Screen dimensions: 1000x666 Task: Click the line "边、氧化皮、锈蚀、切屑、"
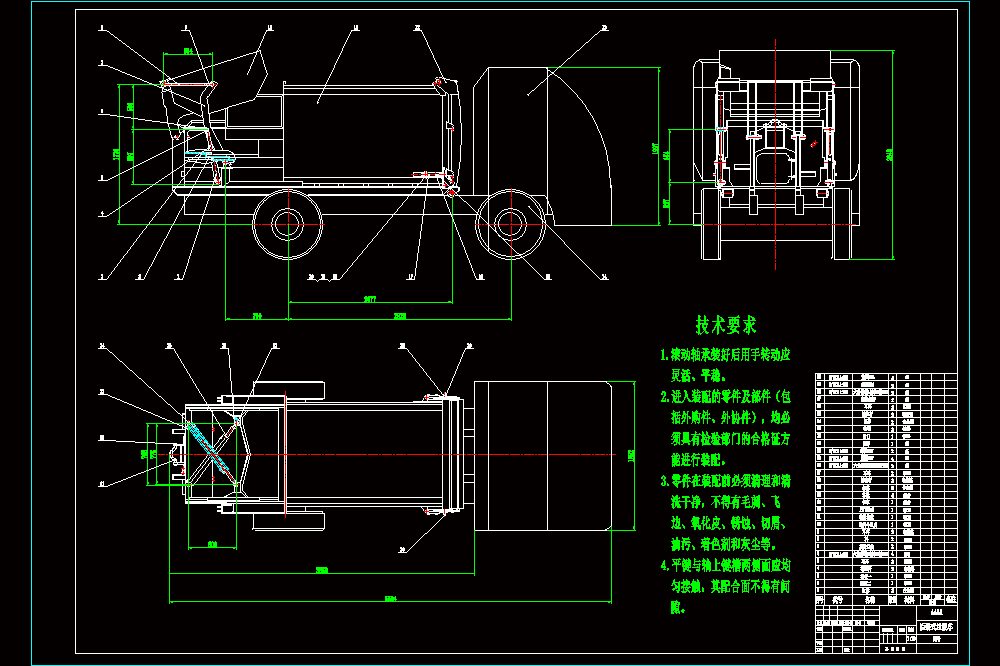(728, 523)
